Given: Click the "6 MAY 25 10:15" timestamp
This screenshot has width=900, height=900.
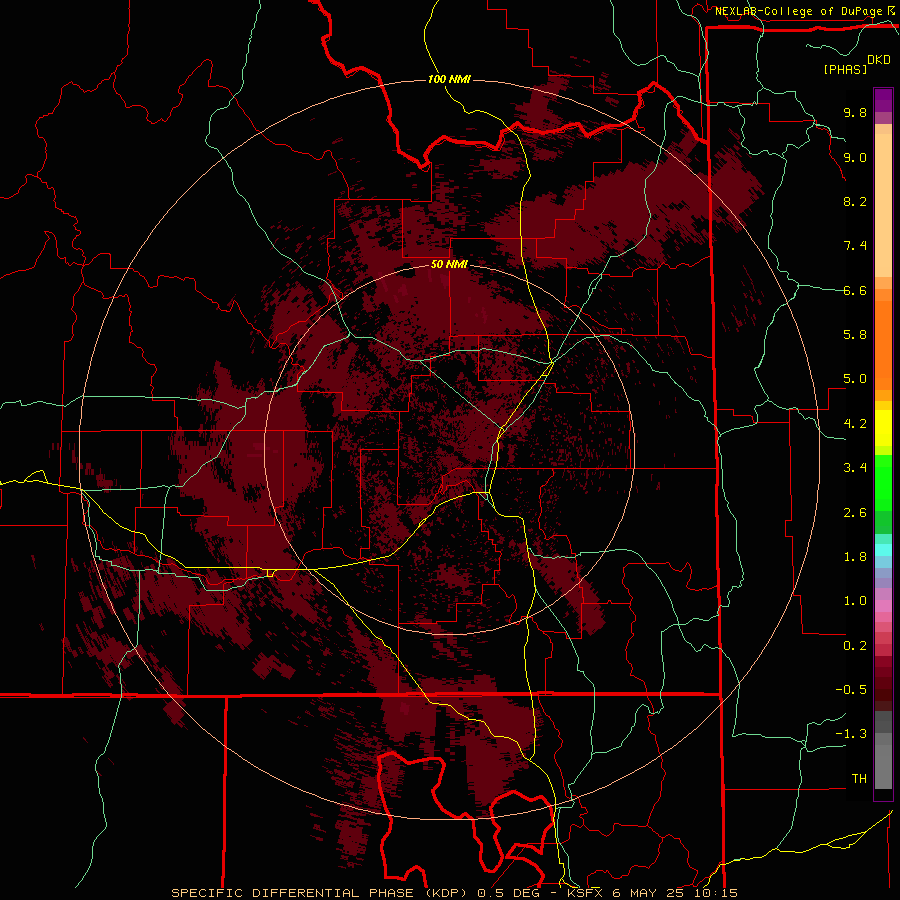Looking at the screenshot, I should 674,893.
